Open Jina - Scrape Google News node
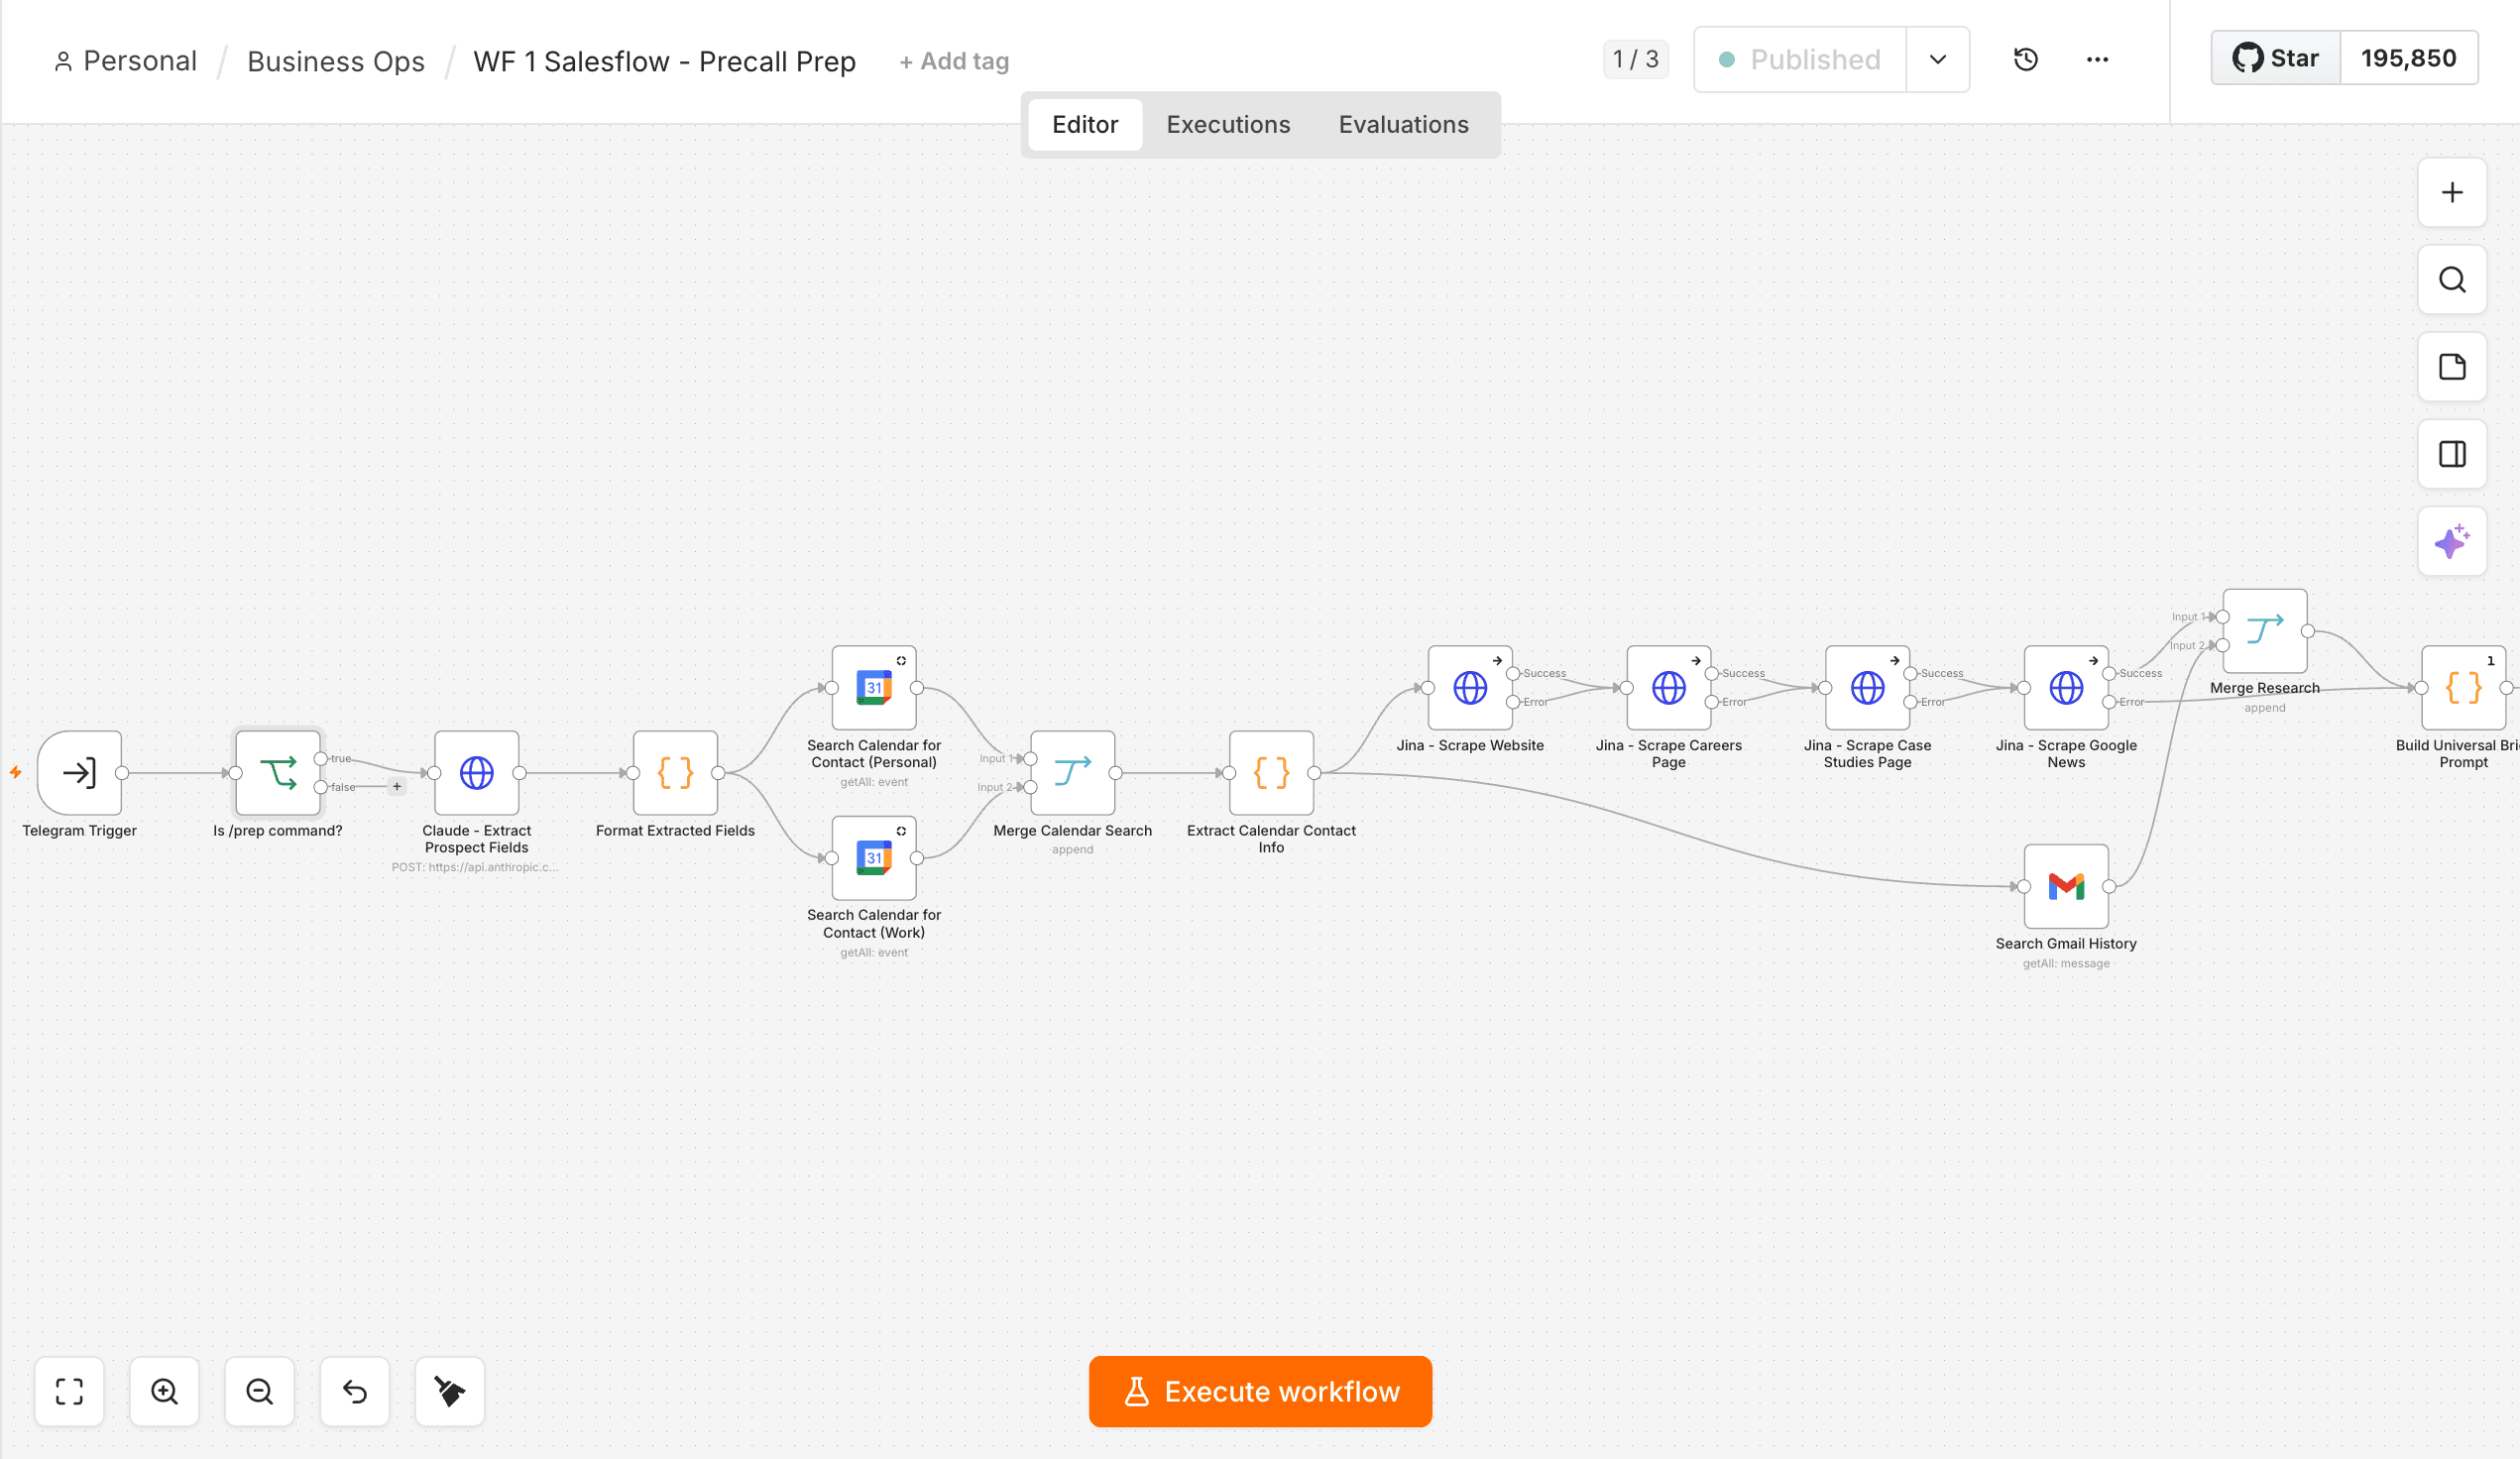The width and height of the screenshot is (2520, 1459). tap(2066, 687)
